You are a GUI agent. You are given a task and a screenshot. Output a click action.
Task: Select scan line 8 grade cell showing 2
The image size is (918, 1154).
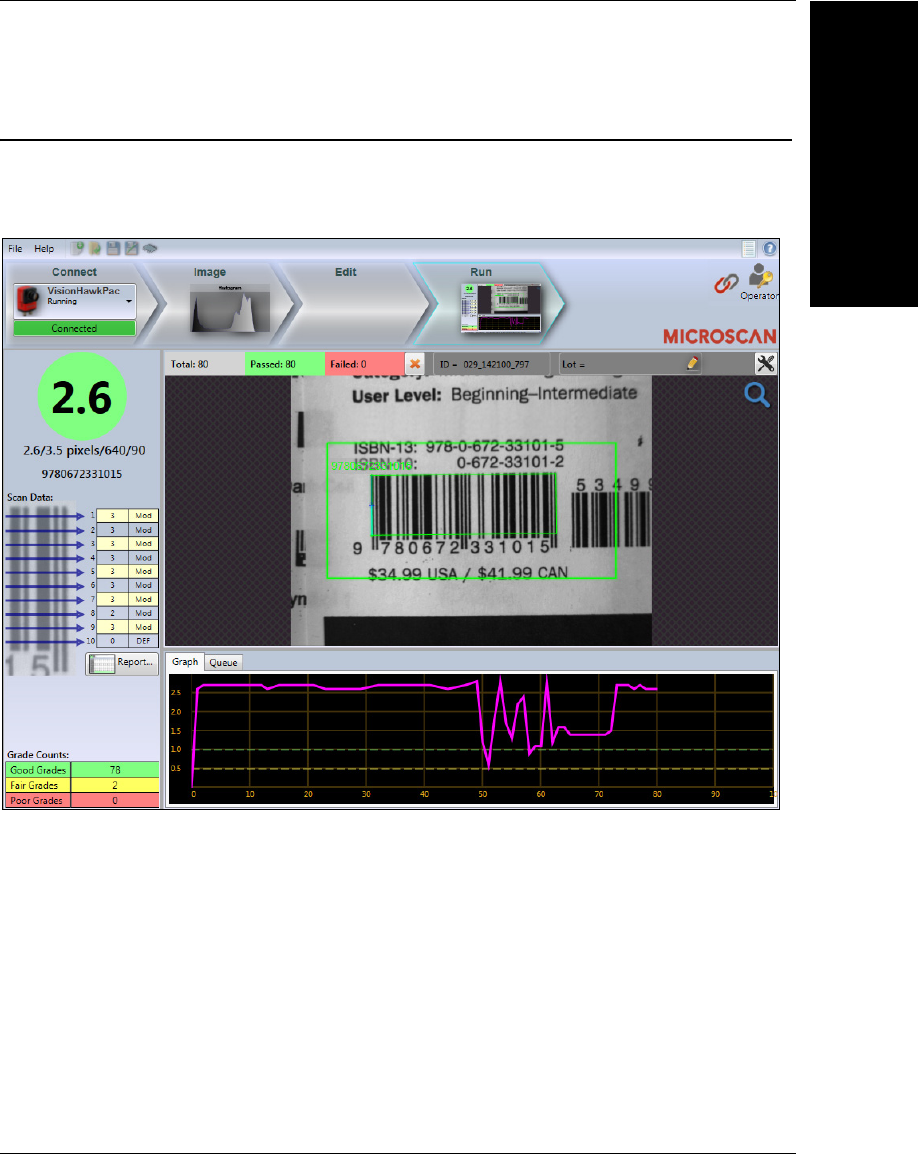pos(113,613)
